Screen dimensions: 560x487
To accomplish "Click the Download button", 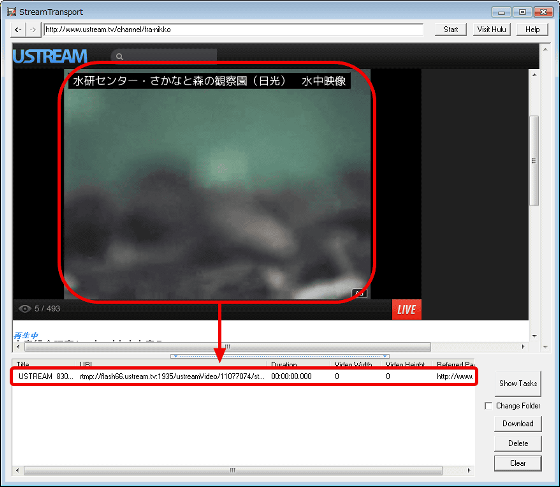I will [518, 423].
